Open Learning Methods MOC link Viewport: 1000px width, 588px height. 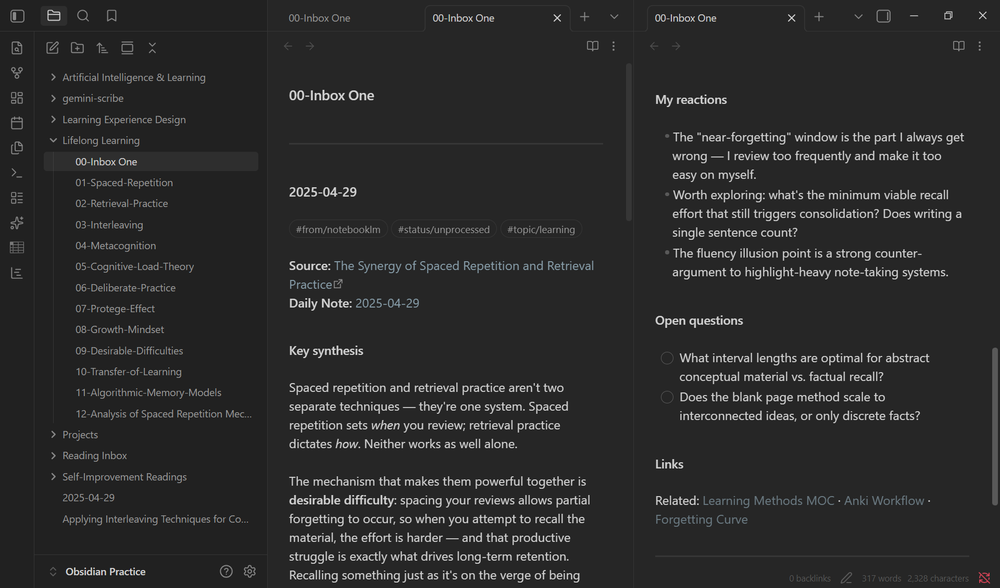click(x=768, y=501)
